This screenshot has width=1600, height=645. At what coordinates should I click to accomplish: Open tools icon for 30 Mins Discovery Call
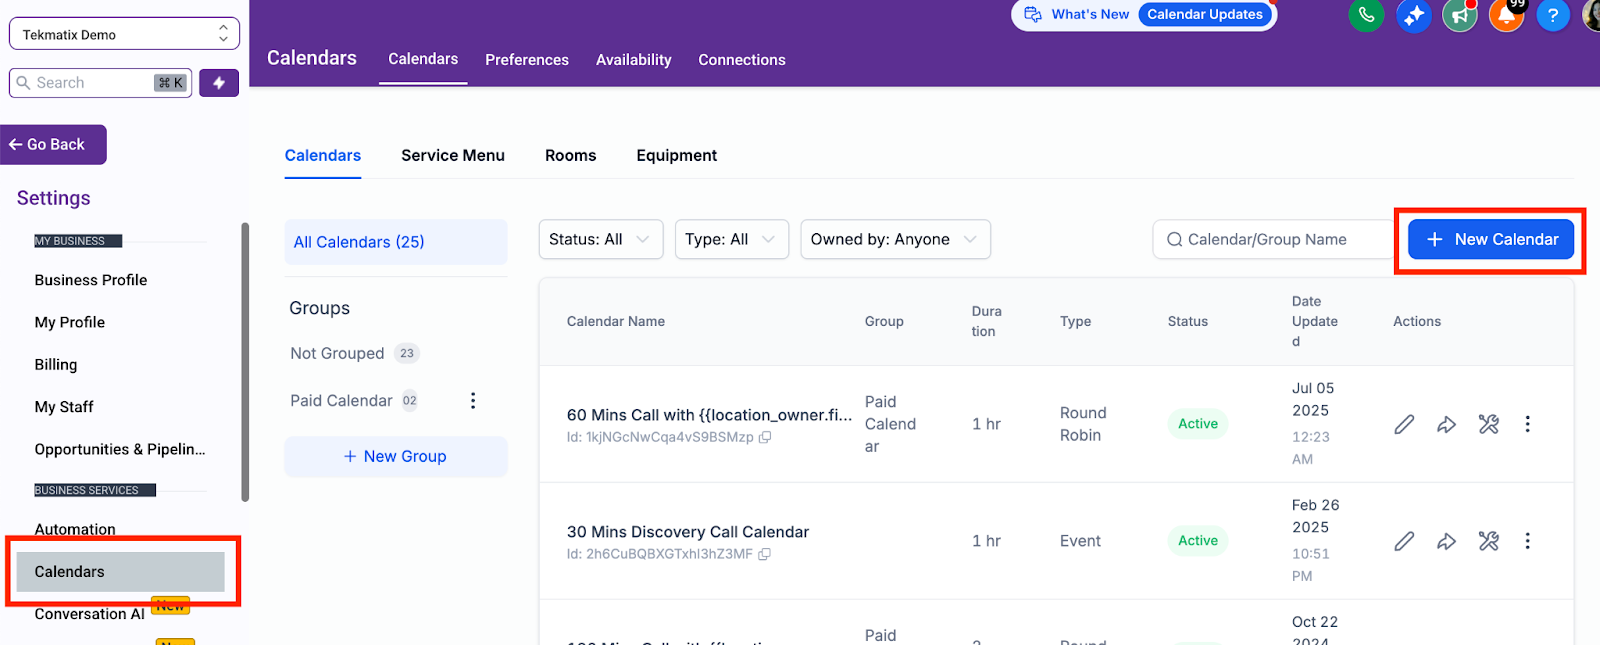[1489, 541]
